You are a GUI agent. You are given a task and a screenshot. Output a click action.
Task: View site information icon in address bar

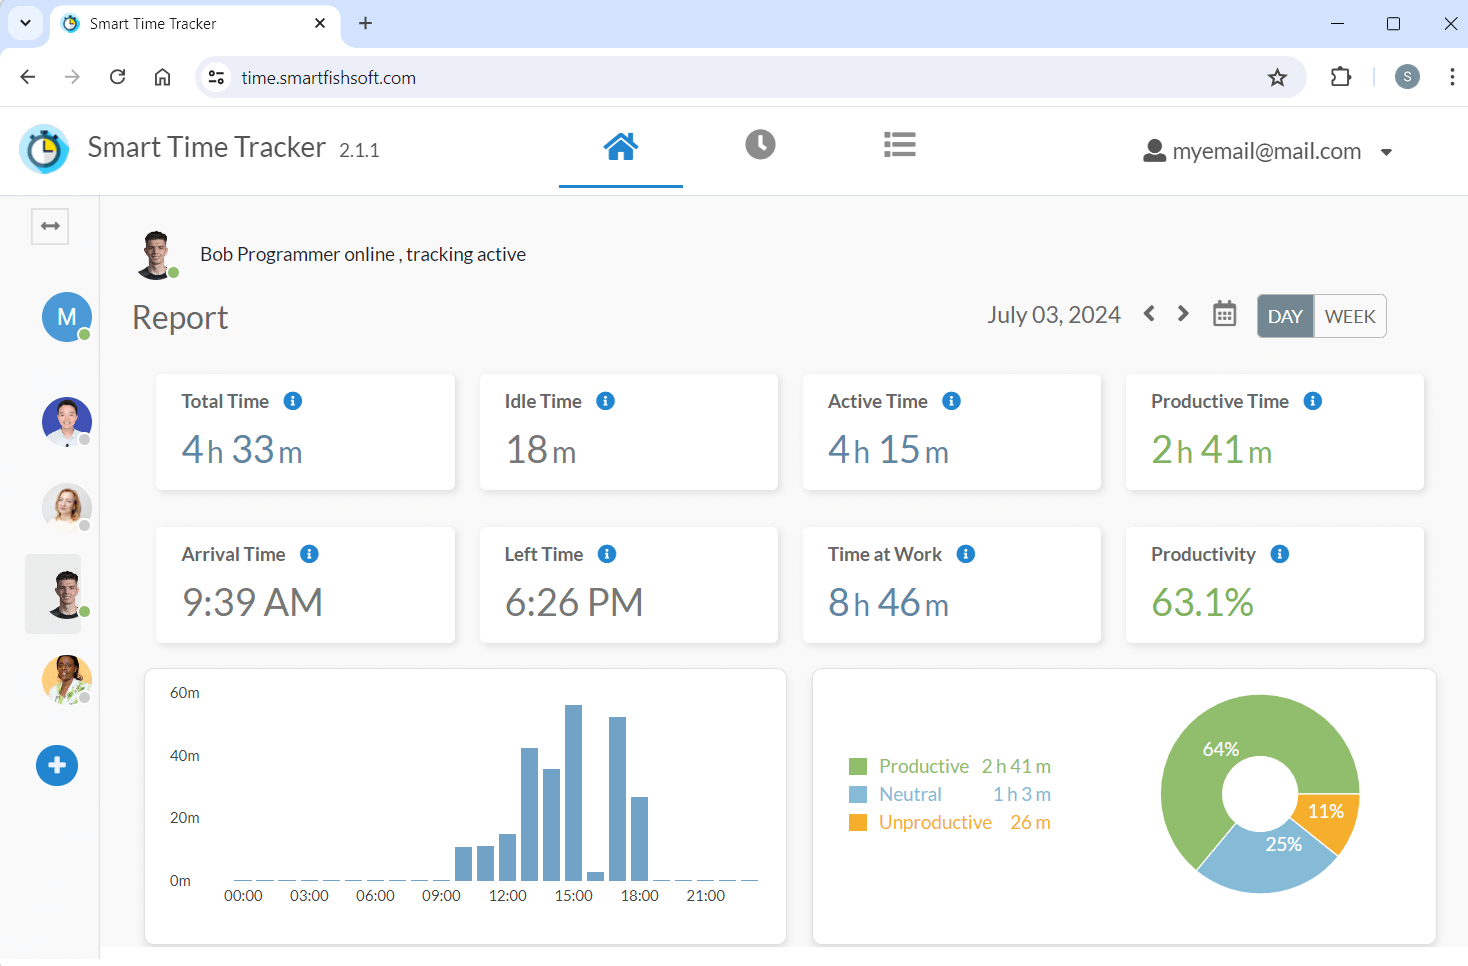click(216, 77)
